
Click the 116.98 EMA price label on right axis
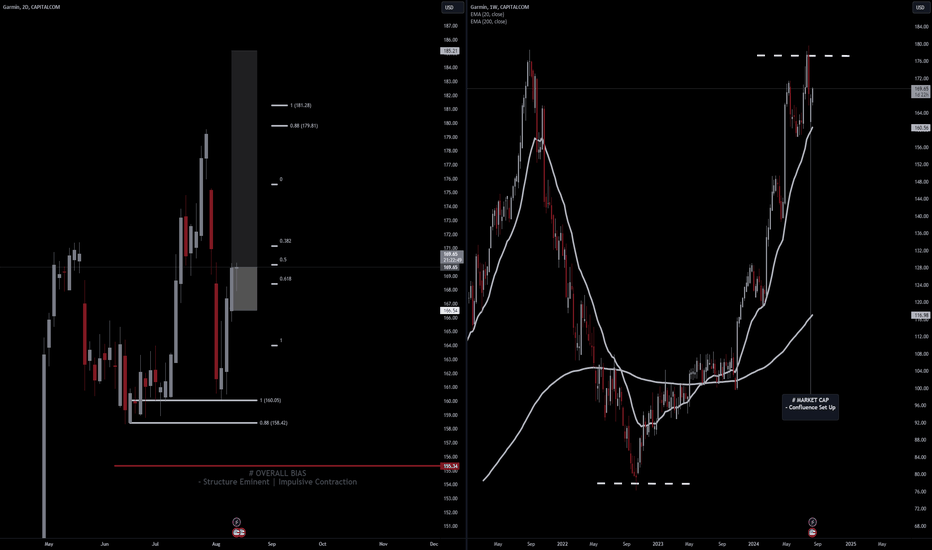(921, 316)
